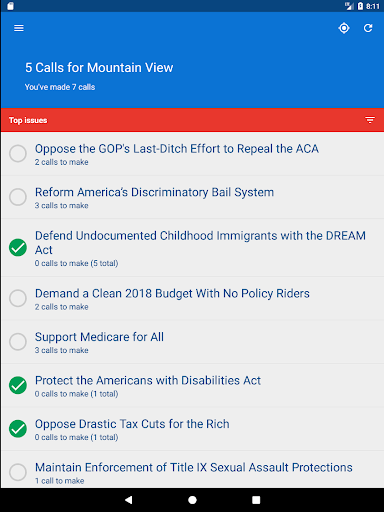Image resolution: width=384 pixels, height=512 pixels.
Task: Tap the battery status icon
Action: tap(360, 6)
